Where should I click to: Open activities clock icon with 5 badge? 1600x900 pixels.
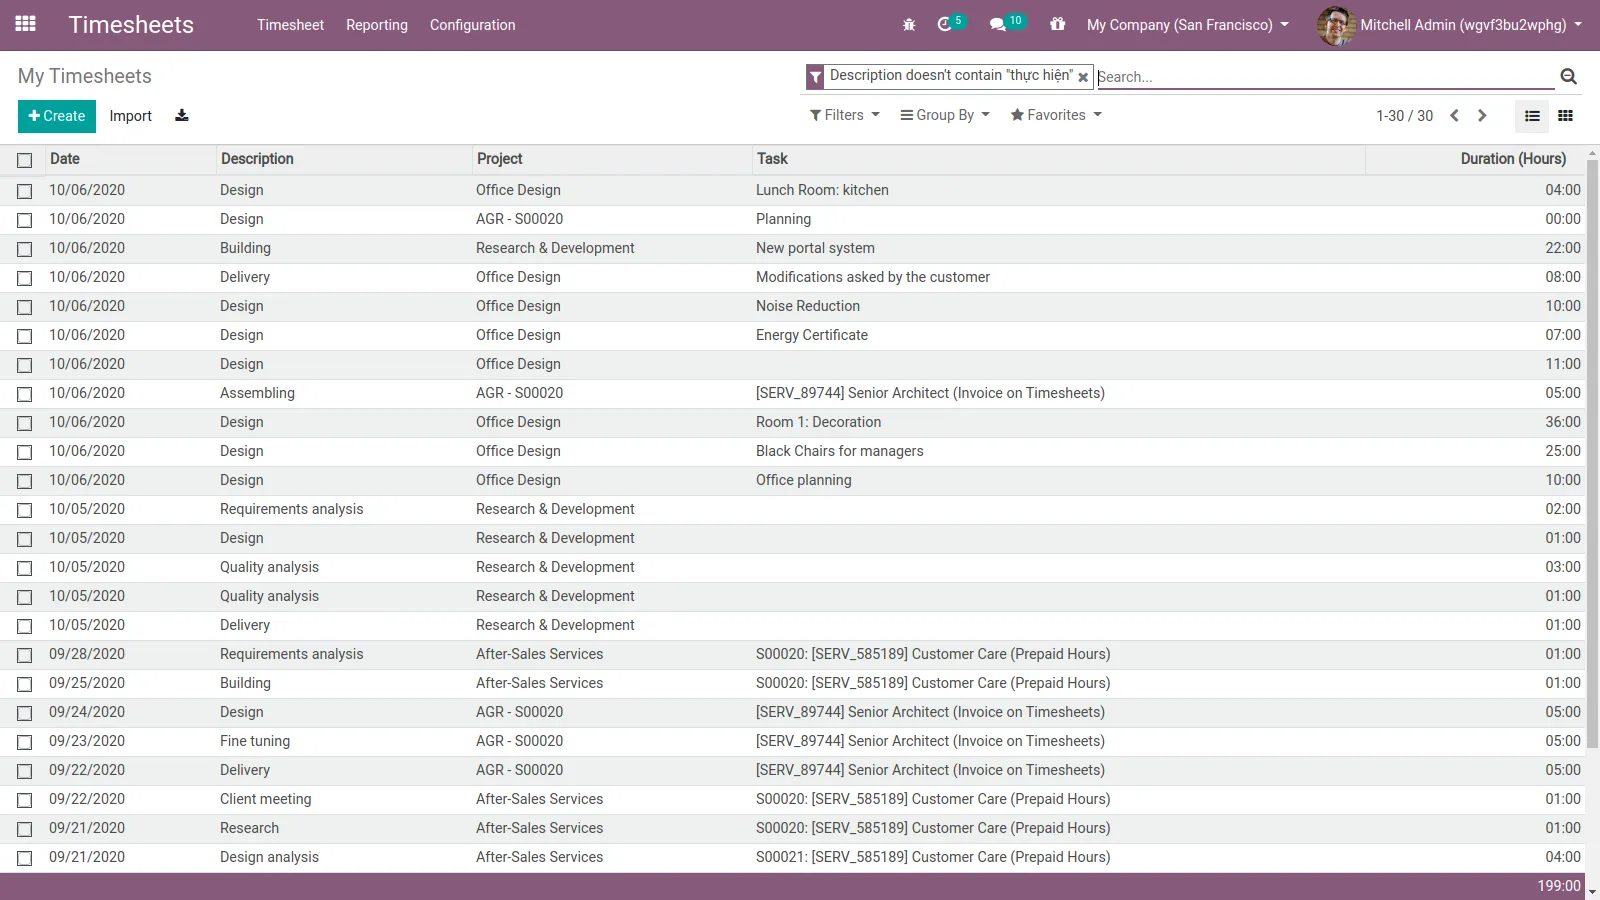tap(950, 24)
